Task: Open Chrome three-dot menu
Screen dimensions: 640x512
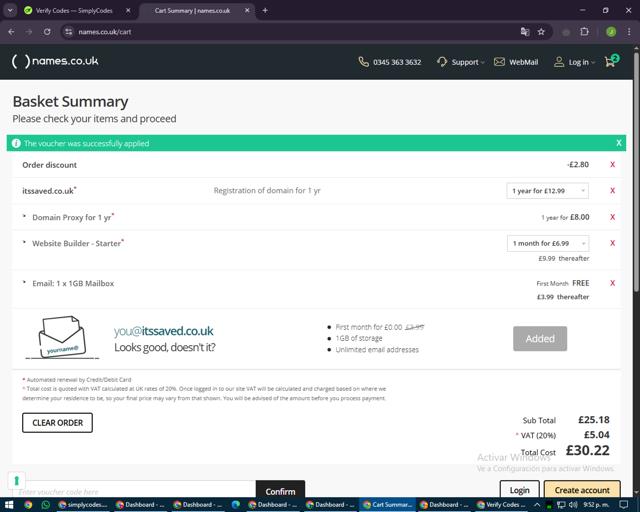Action: point(629,31)
